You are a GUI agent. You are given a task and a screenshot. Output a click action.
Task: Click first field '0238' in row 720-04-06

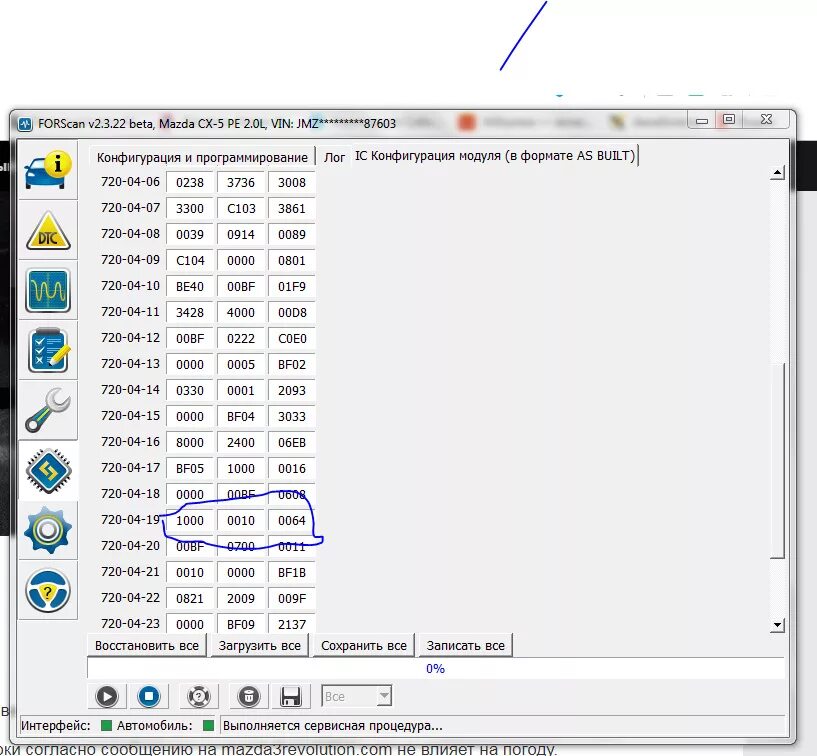tap(190, 182)
